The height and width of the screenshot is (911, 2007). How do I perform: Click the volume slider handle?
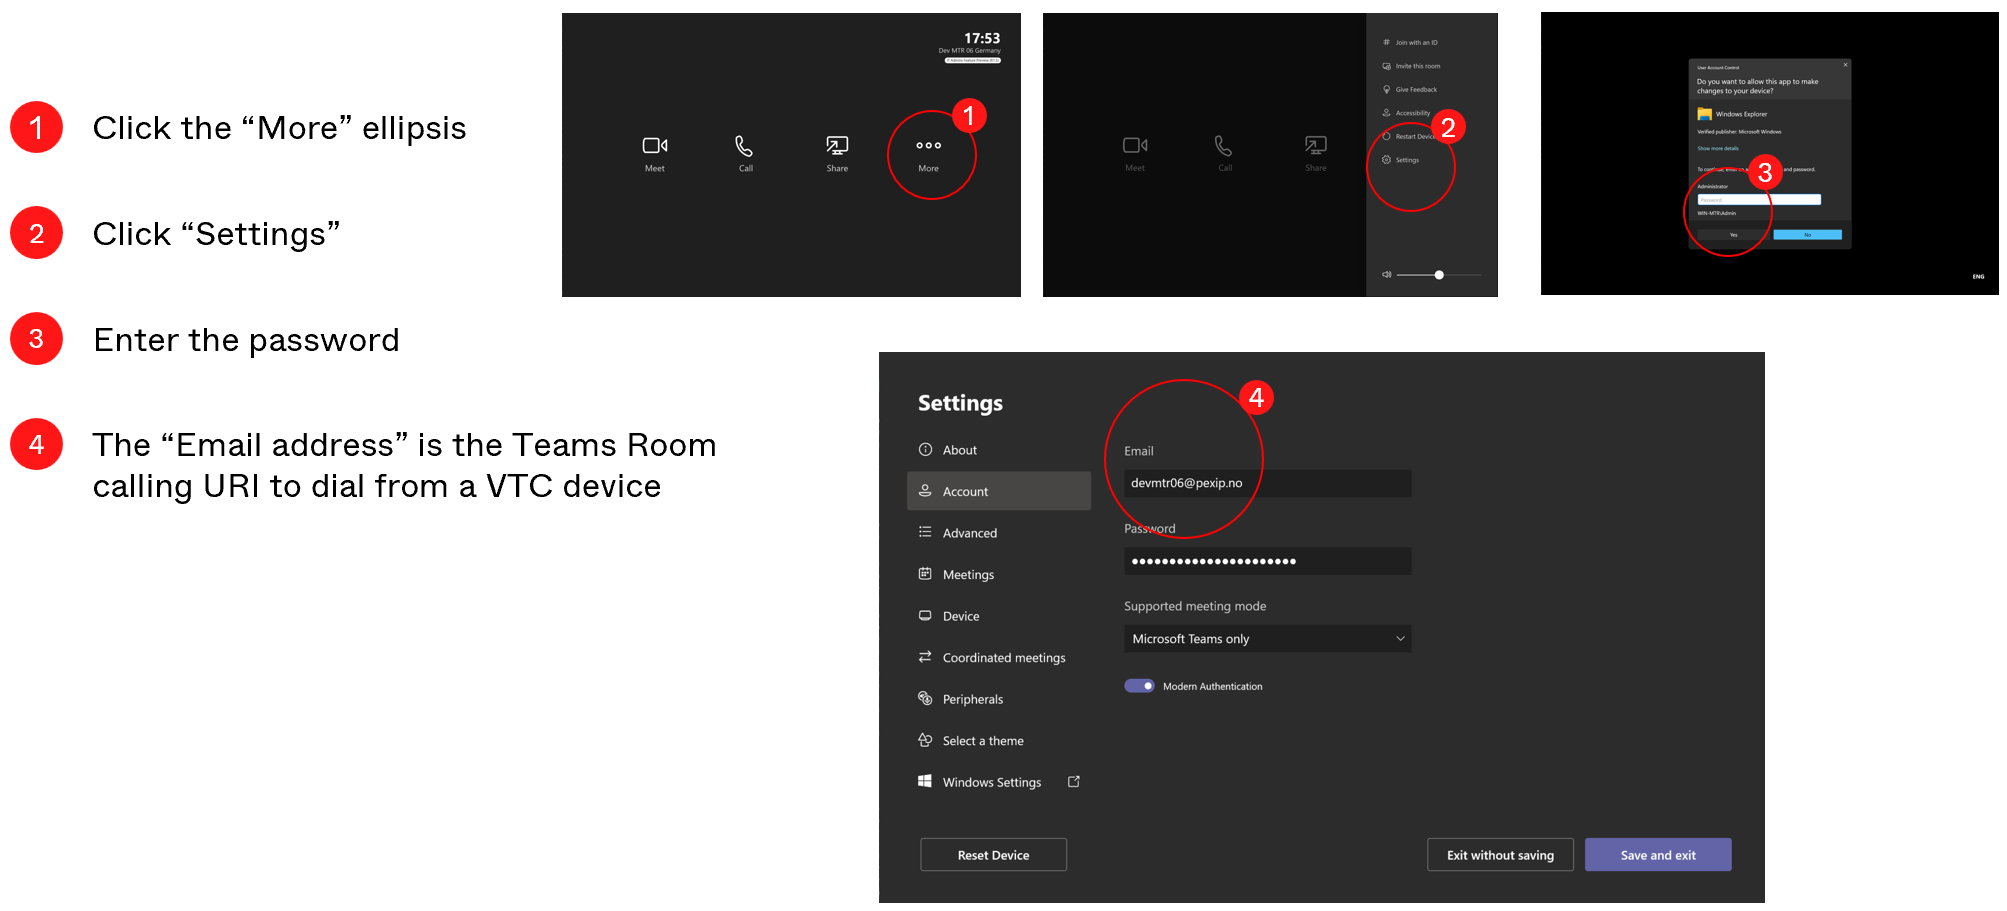1439,275
